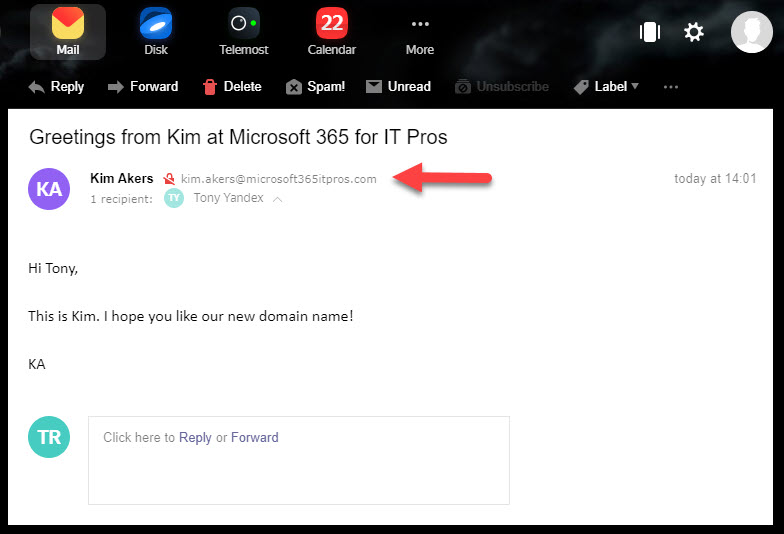Click the 'Hi Tony,' greeting line

click(53, 268)
